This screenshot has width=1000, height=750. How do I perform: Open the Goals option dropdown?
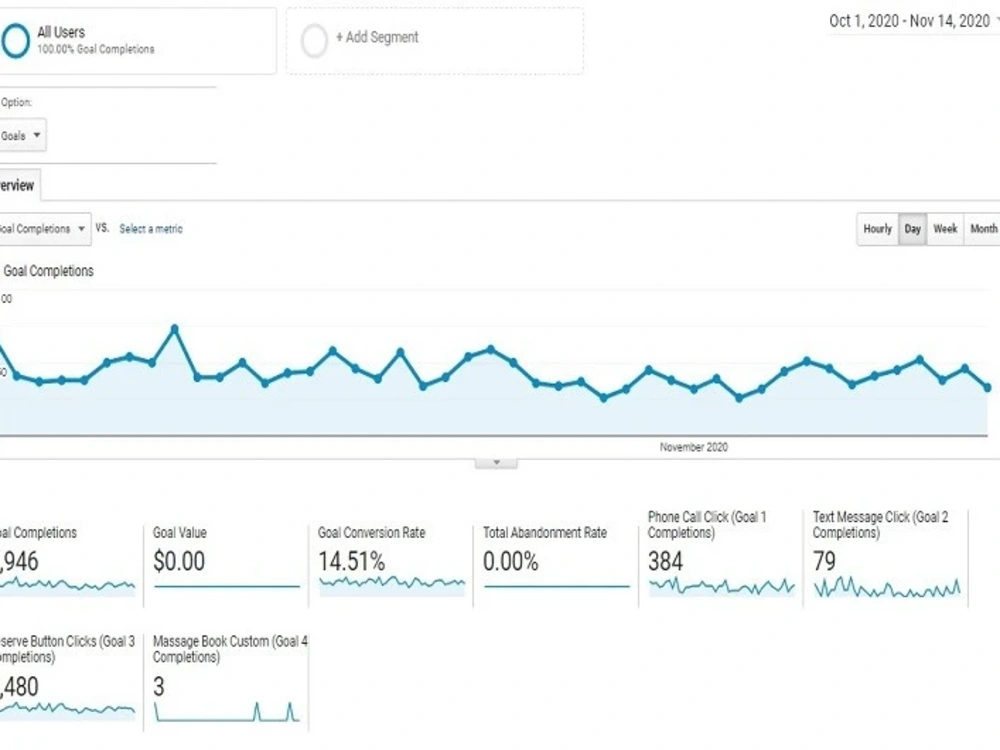click(x=22, y=135)
